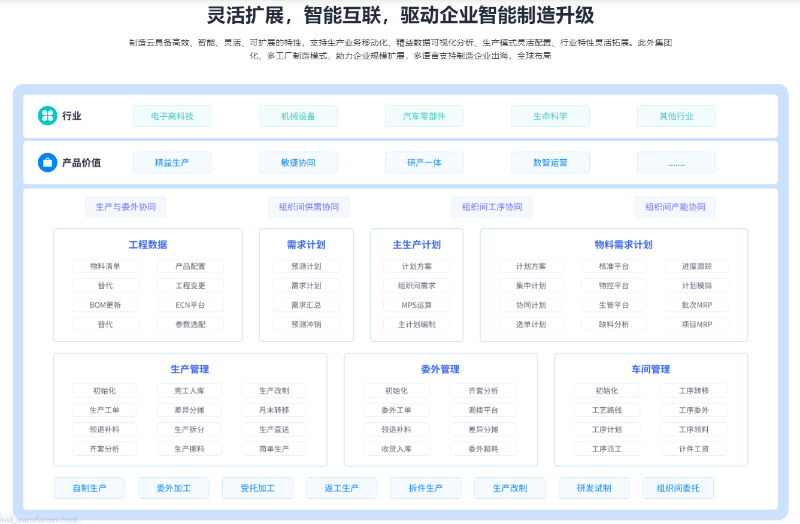Open 组织间需求 in 主生产计划
Image resolution: width=800 pixels, height=524 pixels.
tap(416, 286)
